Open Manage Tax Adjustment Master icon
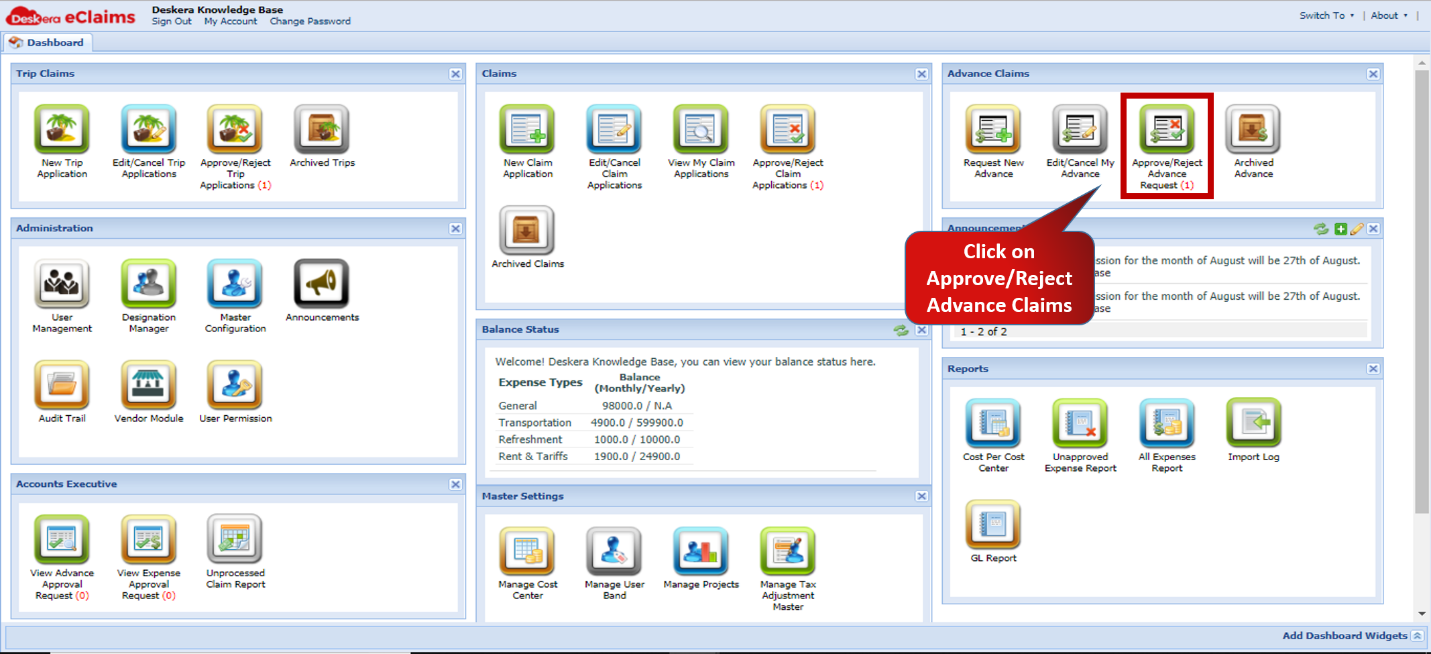Image resolution: width=1431 pixels, height=654 pixels. pyautogui.click(x=788, y=552)
